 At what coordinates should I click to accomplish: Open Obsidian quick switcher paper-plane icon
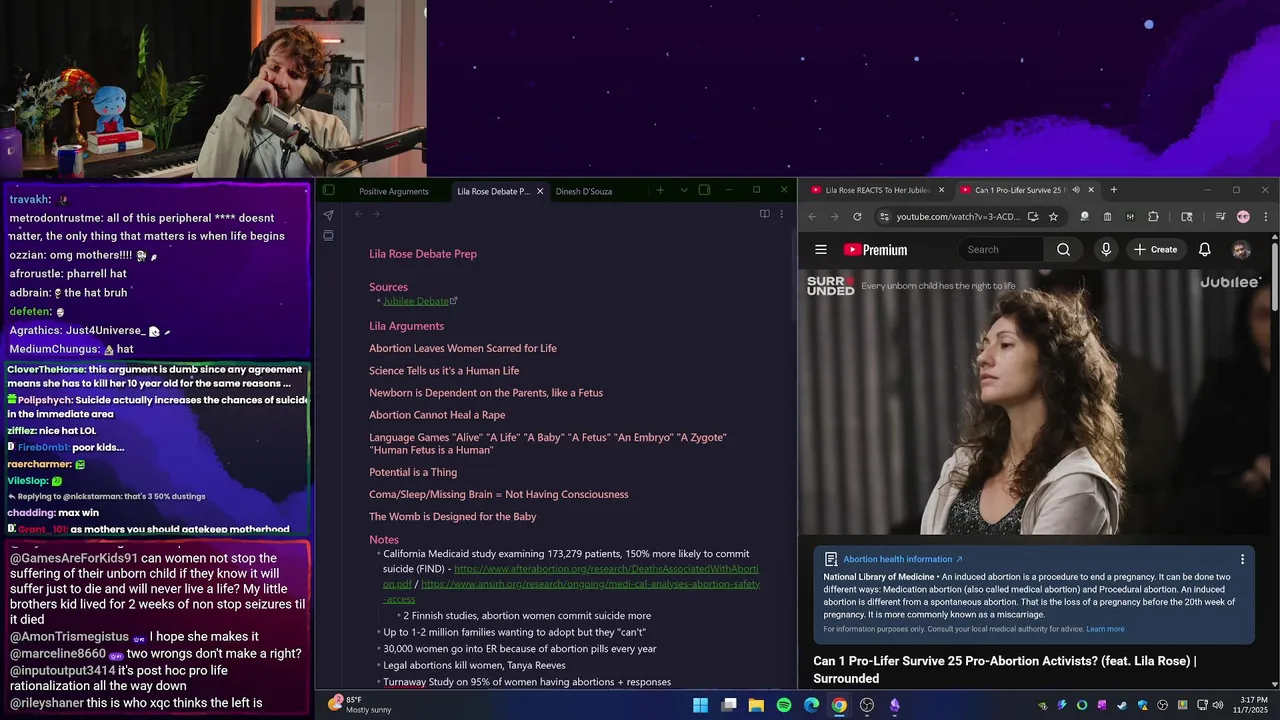coord(328,214)
